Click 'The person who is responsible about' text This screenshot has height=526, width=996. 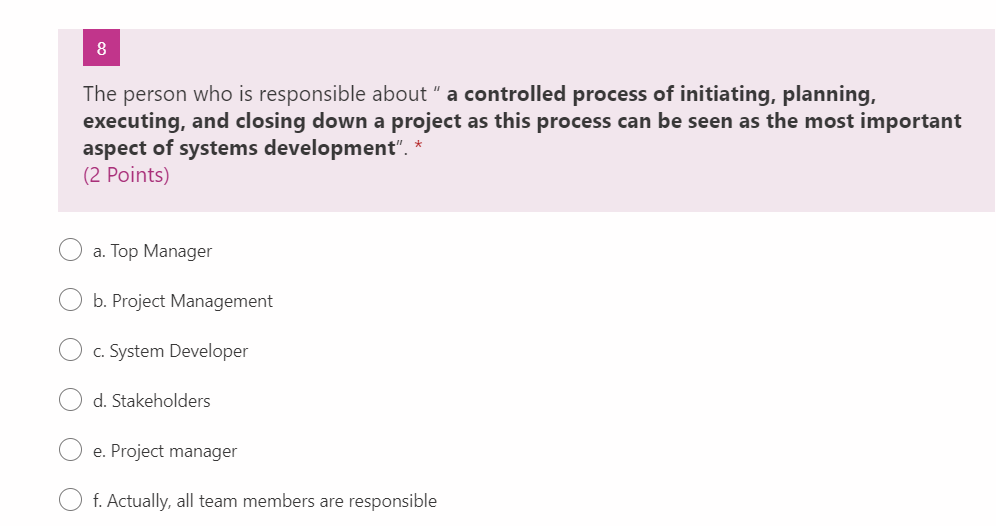pos(255,94)
